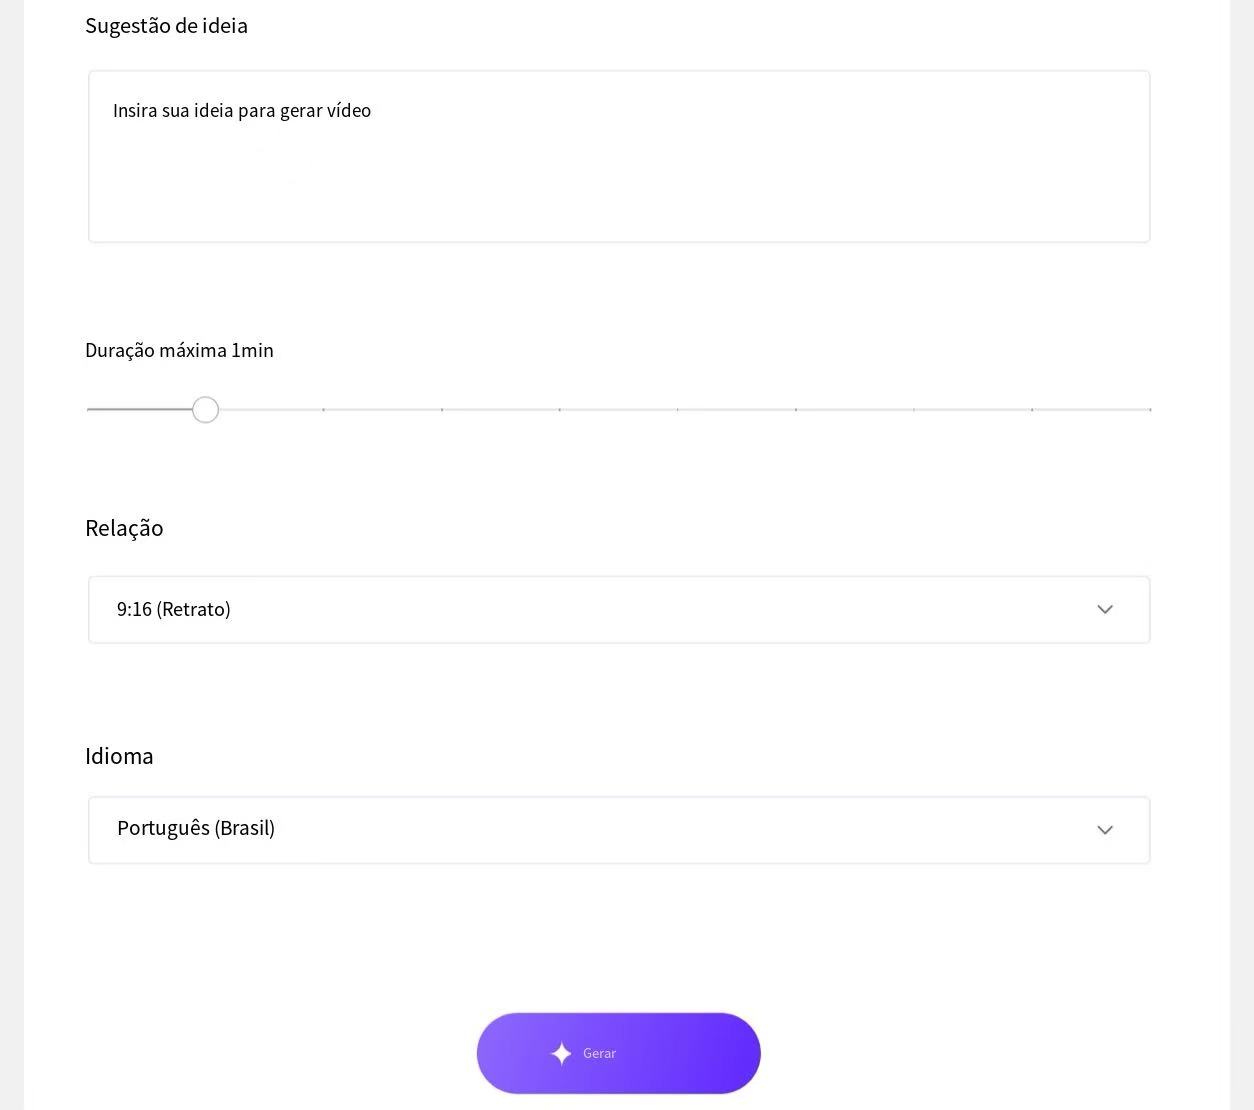Click the far right end of the duration slider
The height and width of the screenshot is (1110, 1254).
[1150, 409]
